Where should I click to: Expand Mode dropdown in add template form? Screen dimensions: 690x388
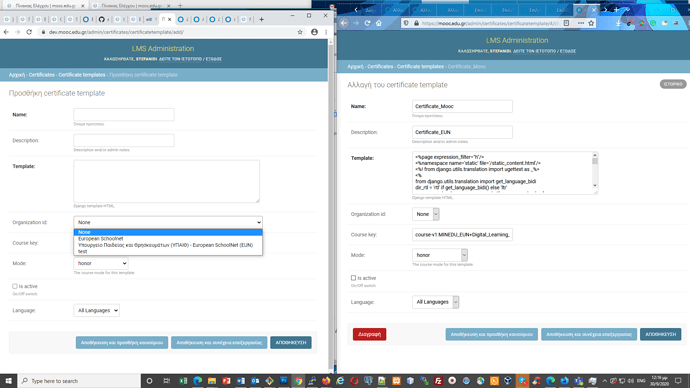click(101, 263)
